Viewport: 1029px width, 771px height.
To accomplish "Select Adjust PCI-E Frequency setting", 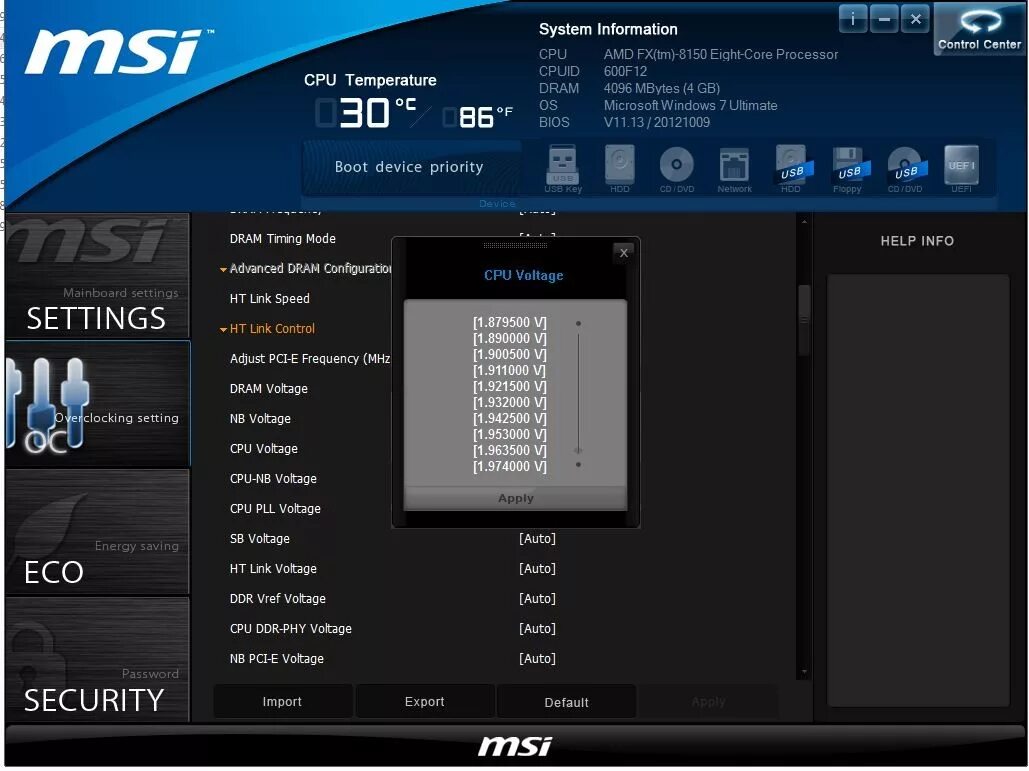I will coord(310,359).
